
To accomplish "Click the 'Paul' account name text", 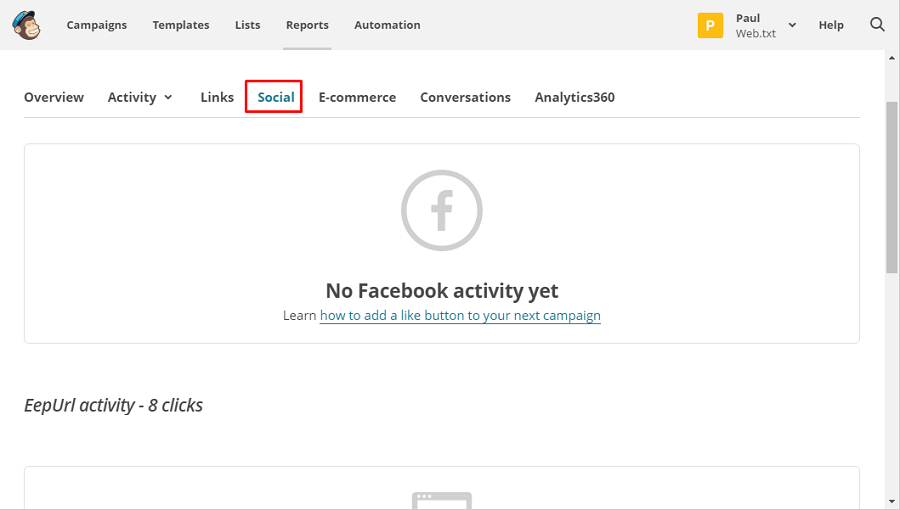I will 748,18.
